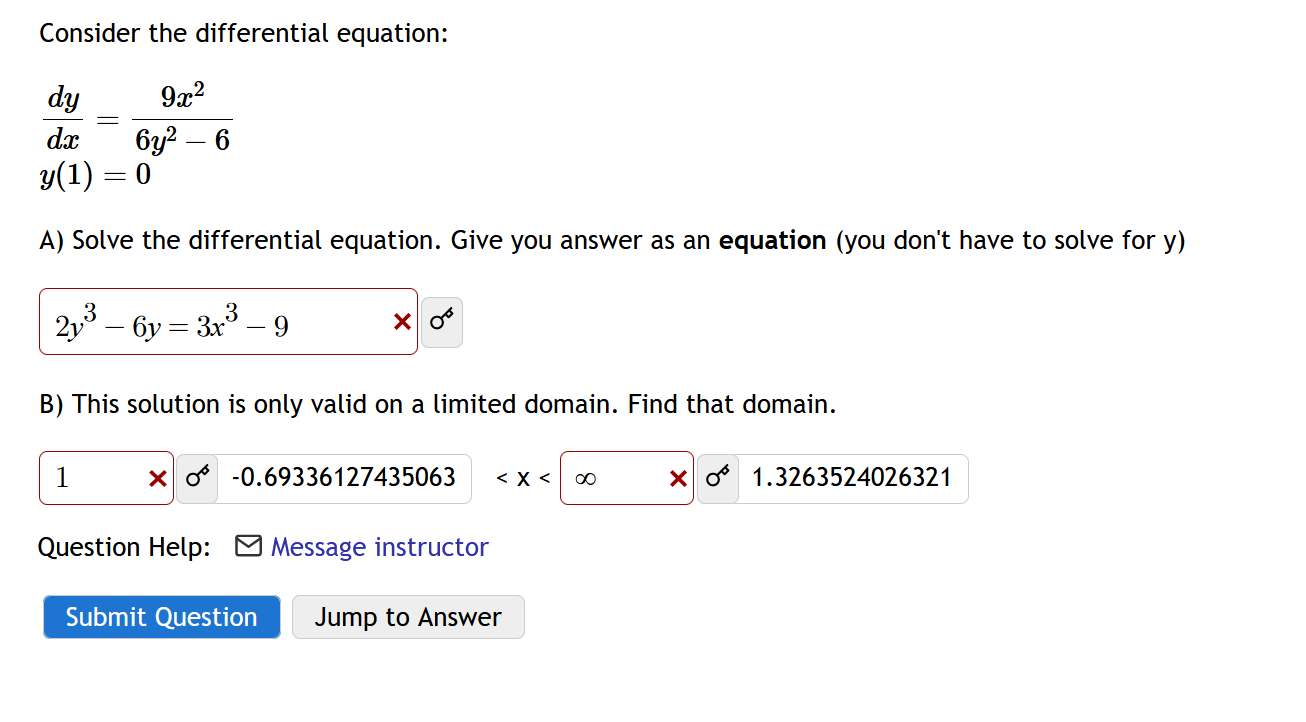The height and width of the screenshot is (722, 1306).
Task: Click the envelope icon next to Message instructor
Action: tap(248, 546)
